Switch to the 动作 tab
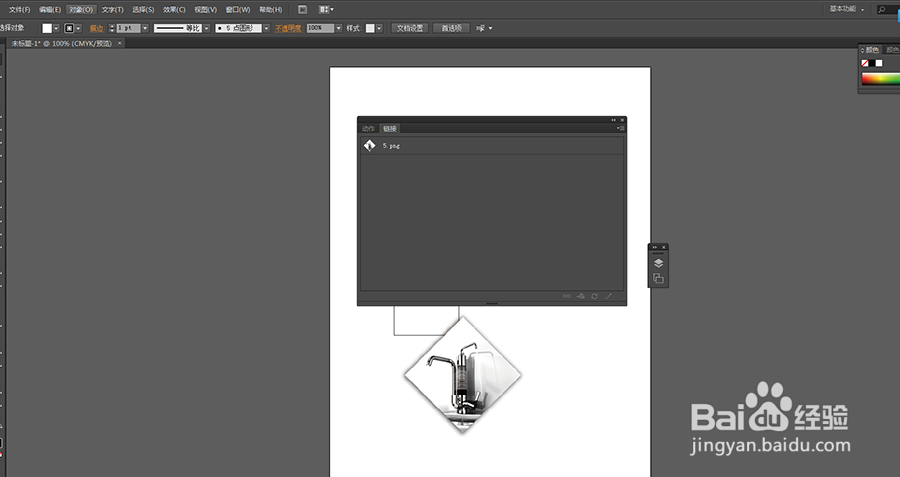The height and width of the screenshot is (477, 900). click(368, 129)
